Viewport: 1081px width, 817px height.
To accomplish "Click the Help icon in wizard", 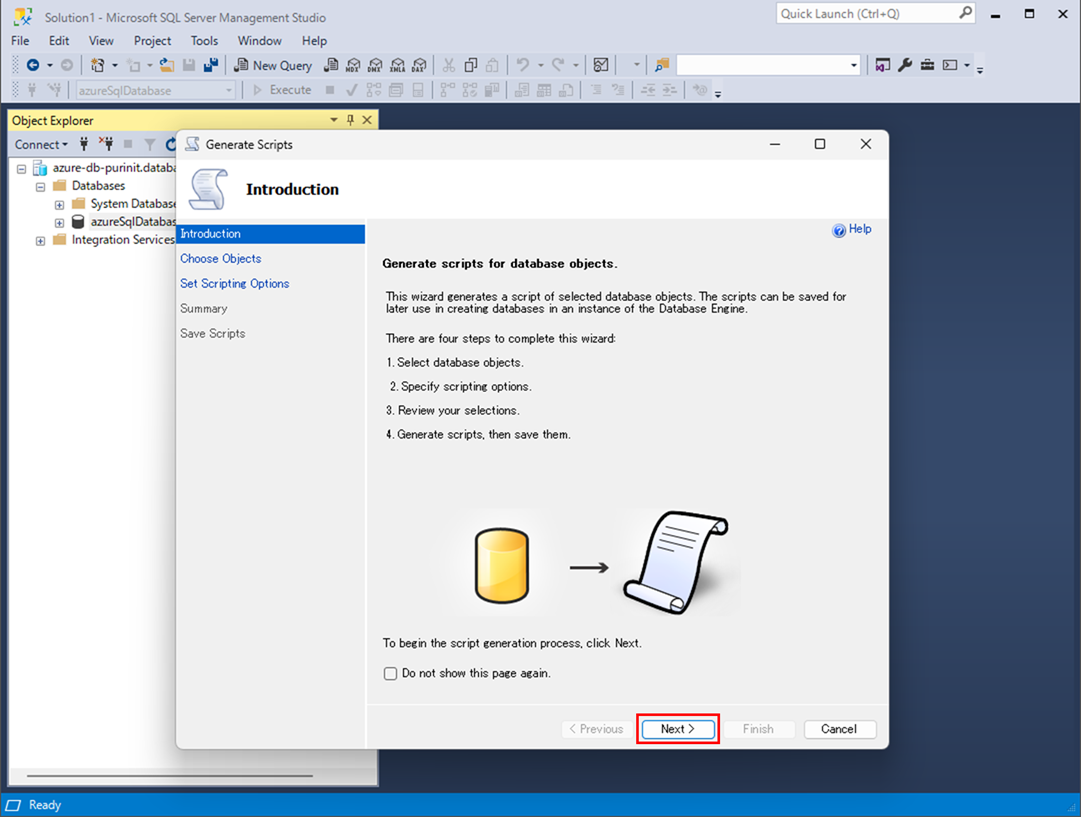I will pyautogui.click(x=852, y=230).
